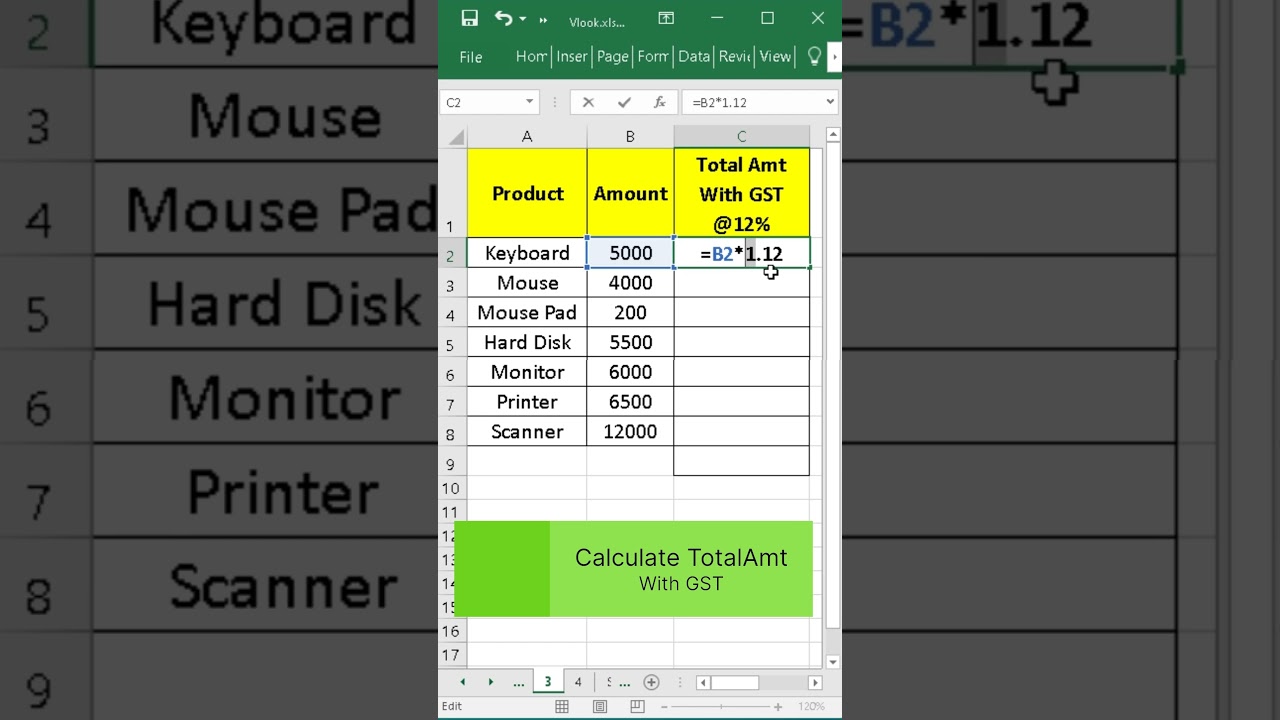Viewport: 1280px width, 720px height.
Task: Select row 3 header
Action: click(x=452, y=285)
